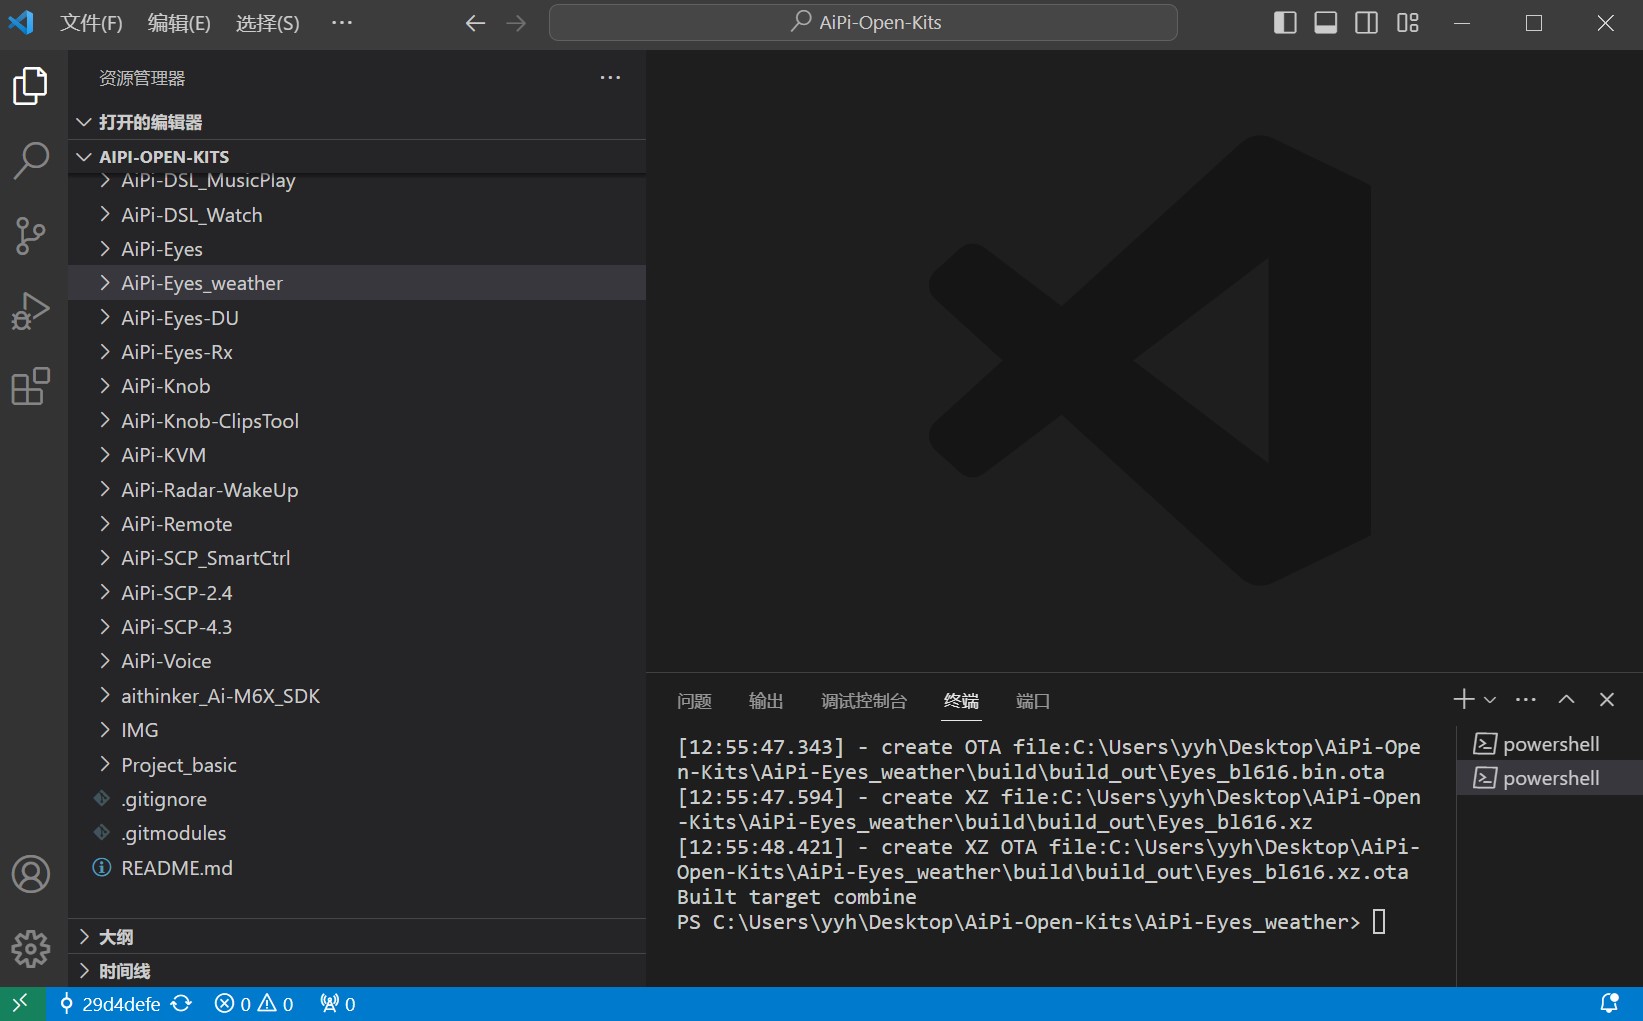Expand the AiPi-SCP-4.3 folder
The width and height of the screenshot is (1643, 1021).
point(357,627)
